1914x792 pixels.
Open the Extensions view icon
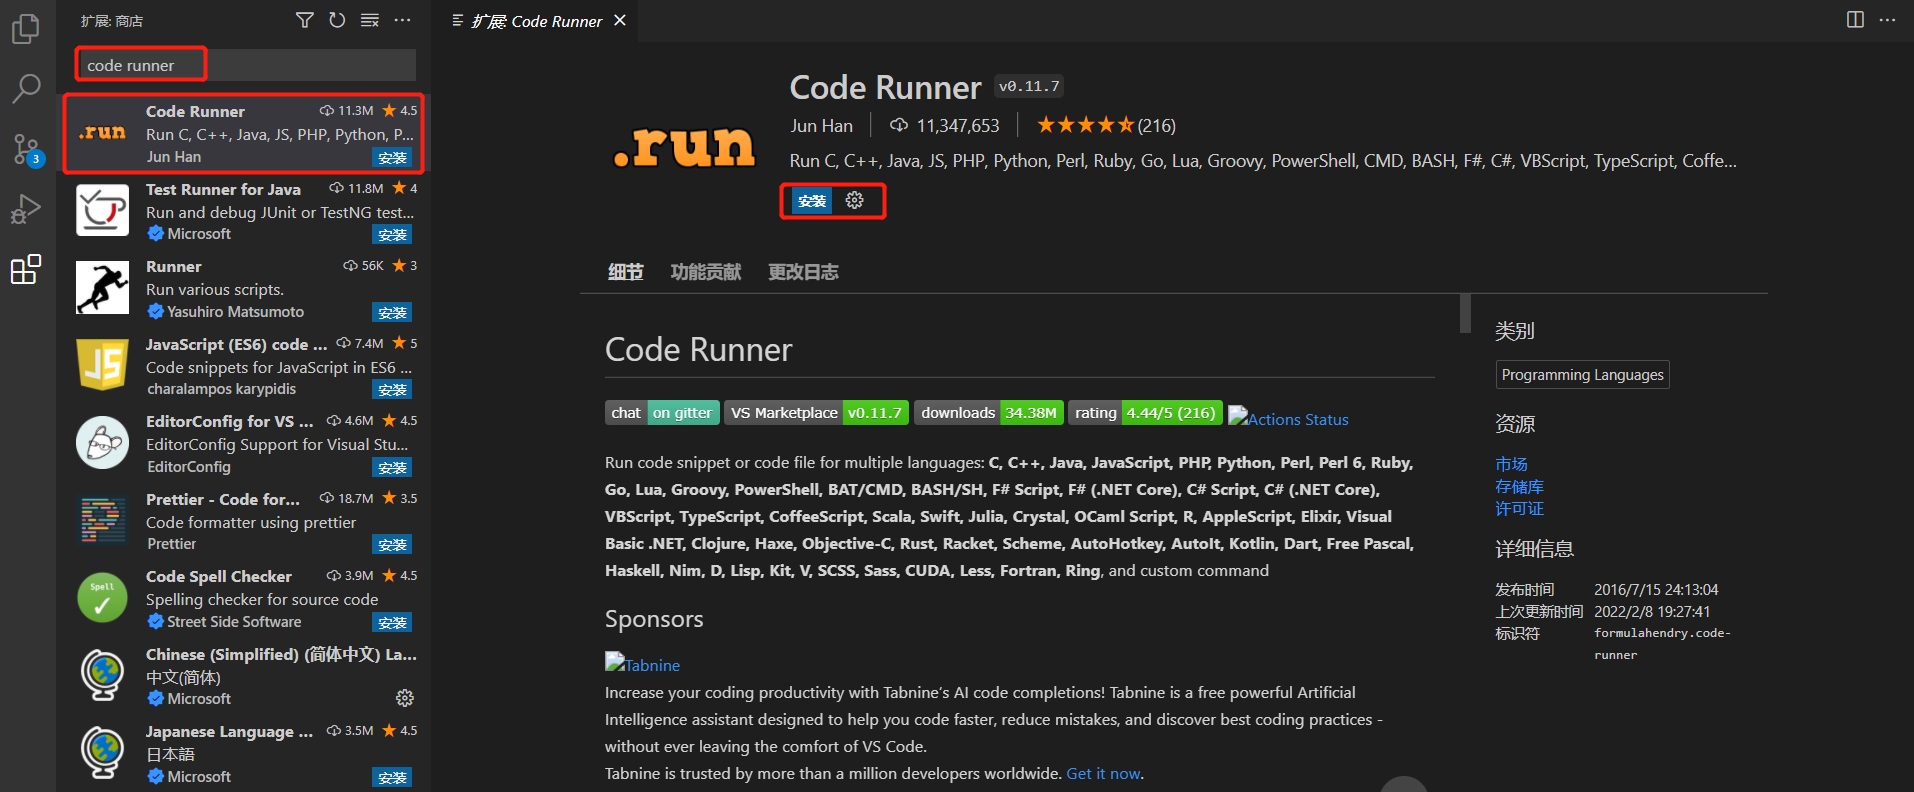(x=26, y=270)
